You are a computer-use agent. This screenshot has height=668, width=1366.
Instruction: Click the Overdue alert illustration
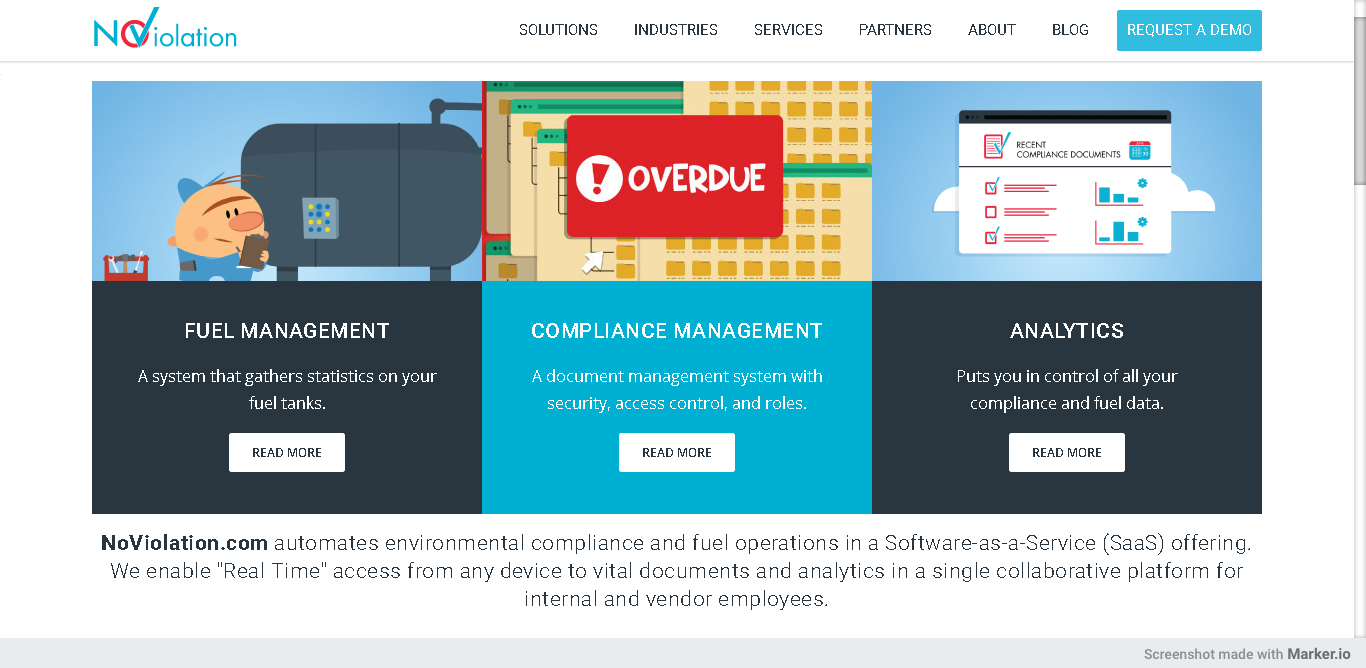677,181
